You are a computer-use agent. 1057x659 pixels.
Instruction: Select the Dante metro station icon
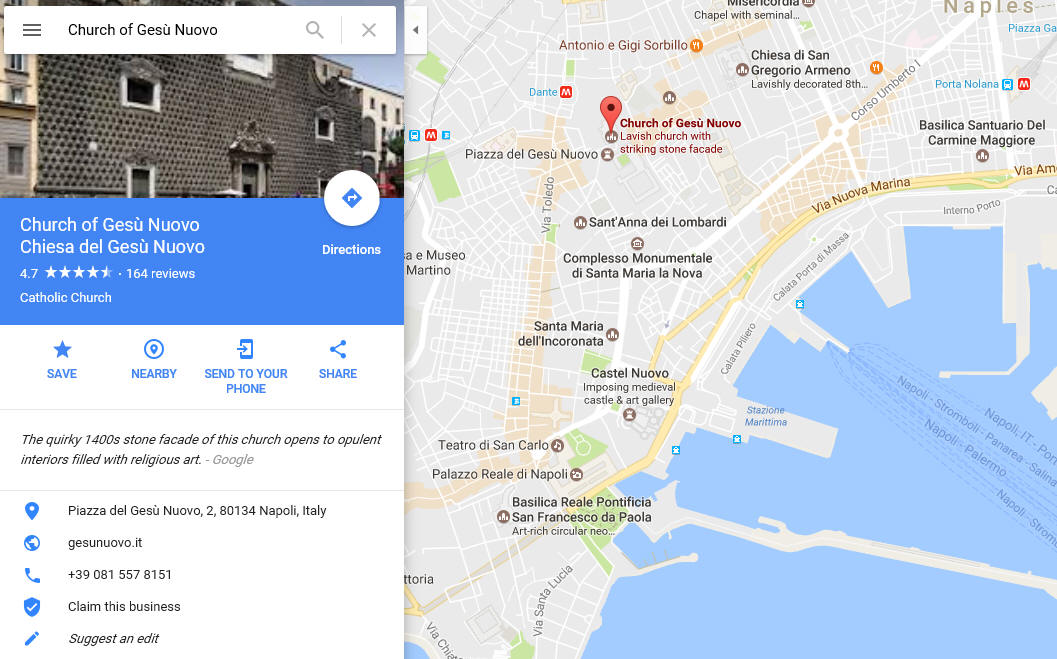566,92
